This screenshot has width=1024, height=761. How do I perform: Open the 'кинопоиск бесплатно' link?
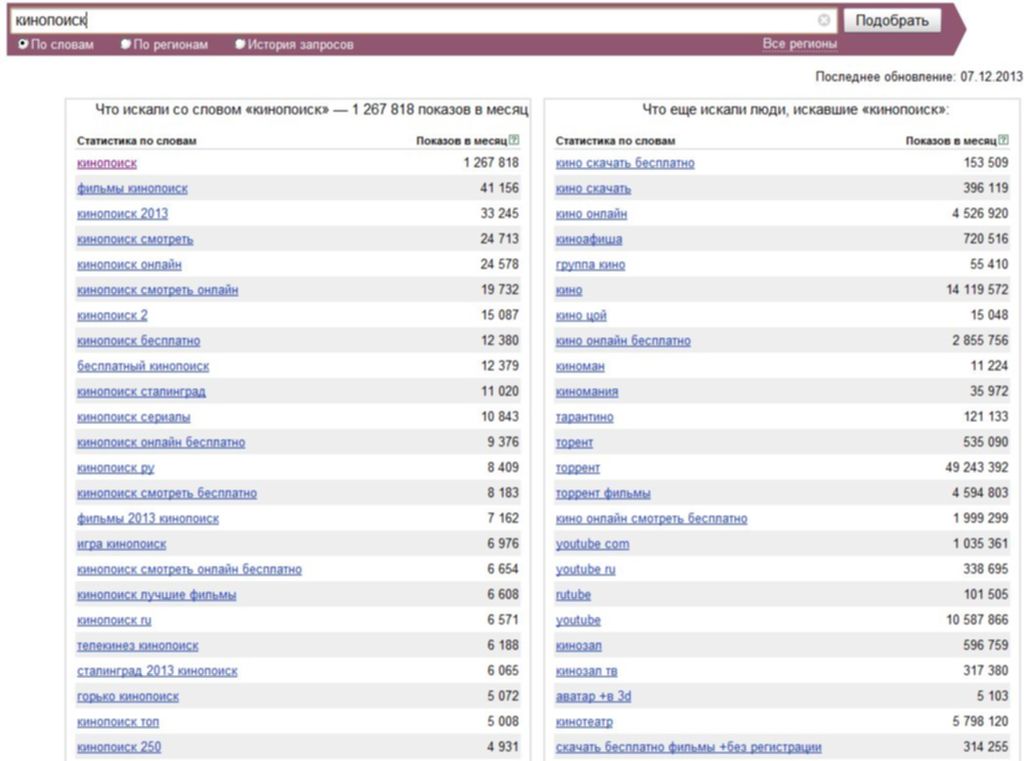coord(138,341)
